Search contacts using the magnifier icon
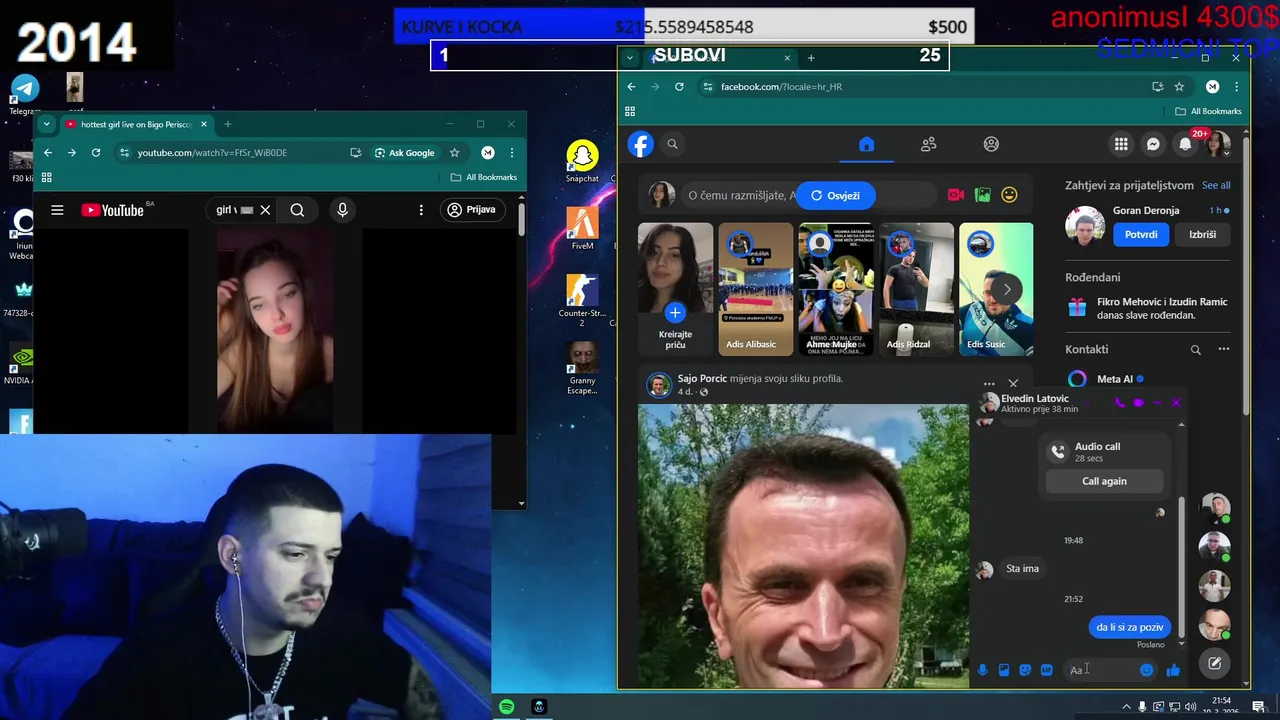 [1195, 350]
